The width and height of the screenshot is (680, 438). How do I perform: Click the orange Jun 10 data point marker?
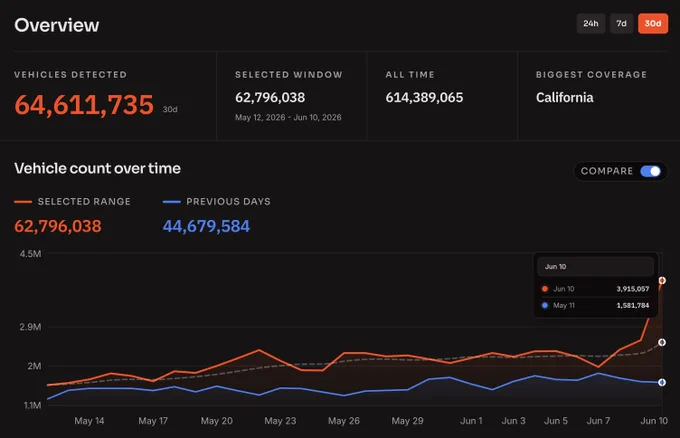click(662, 281)
